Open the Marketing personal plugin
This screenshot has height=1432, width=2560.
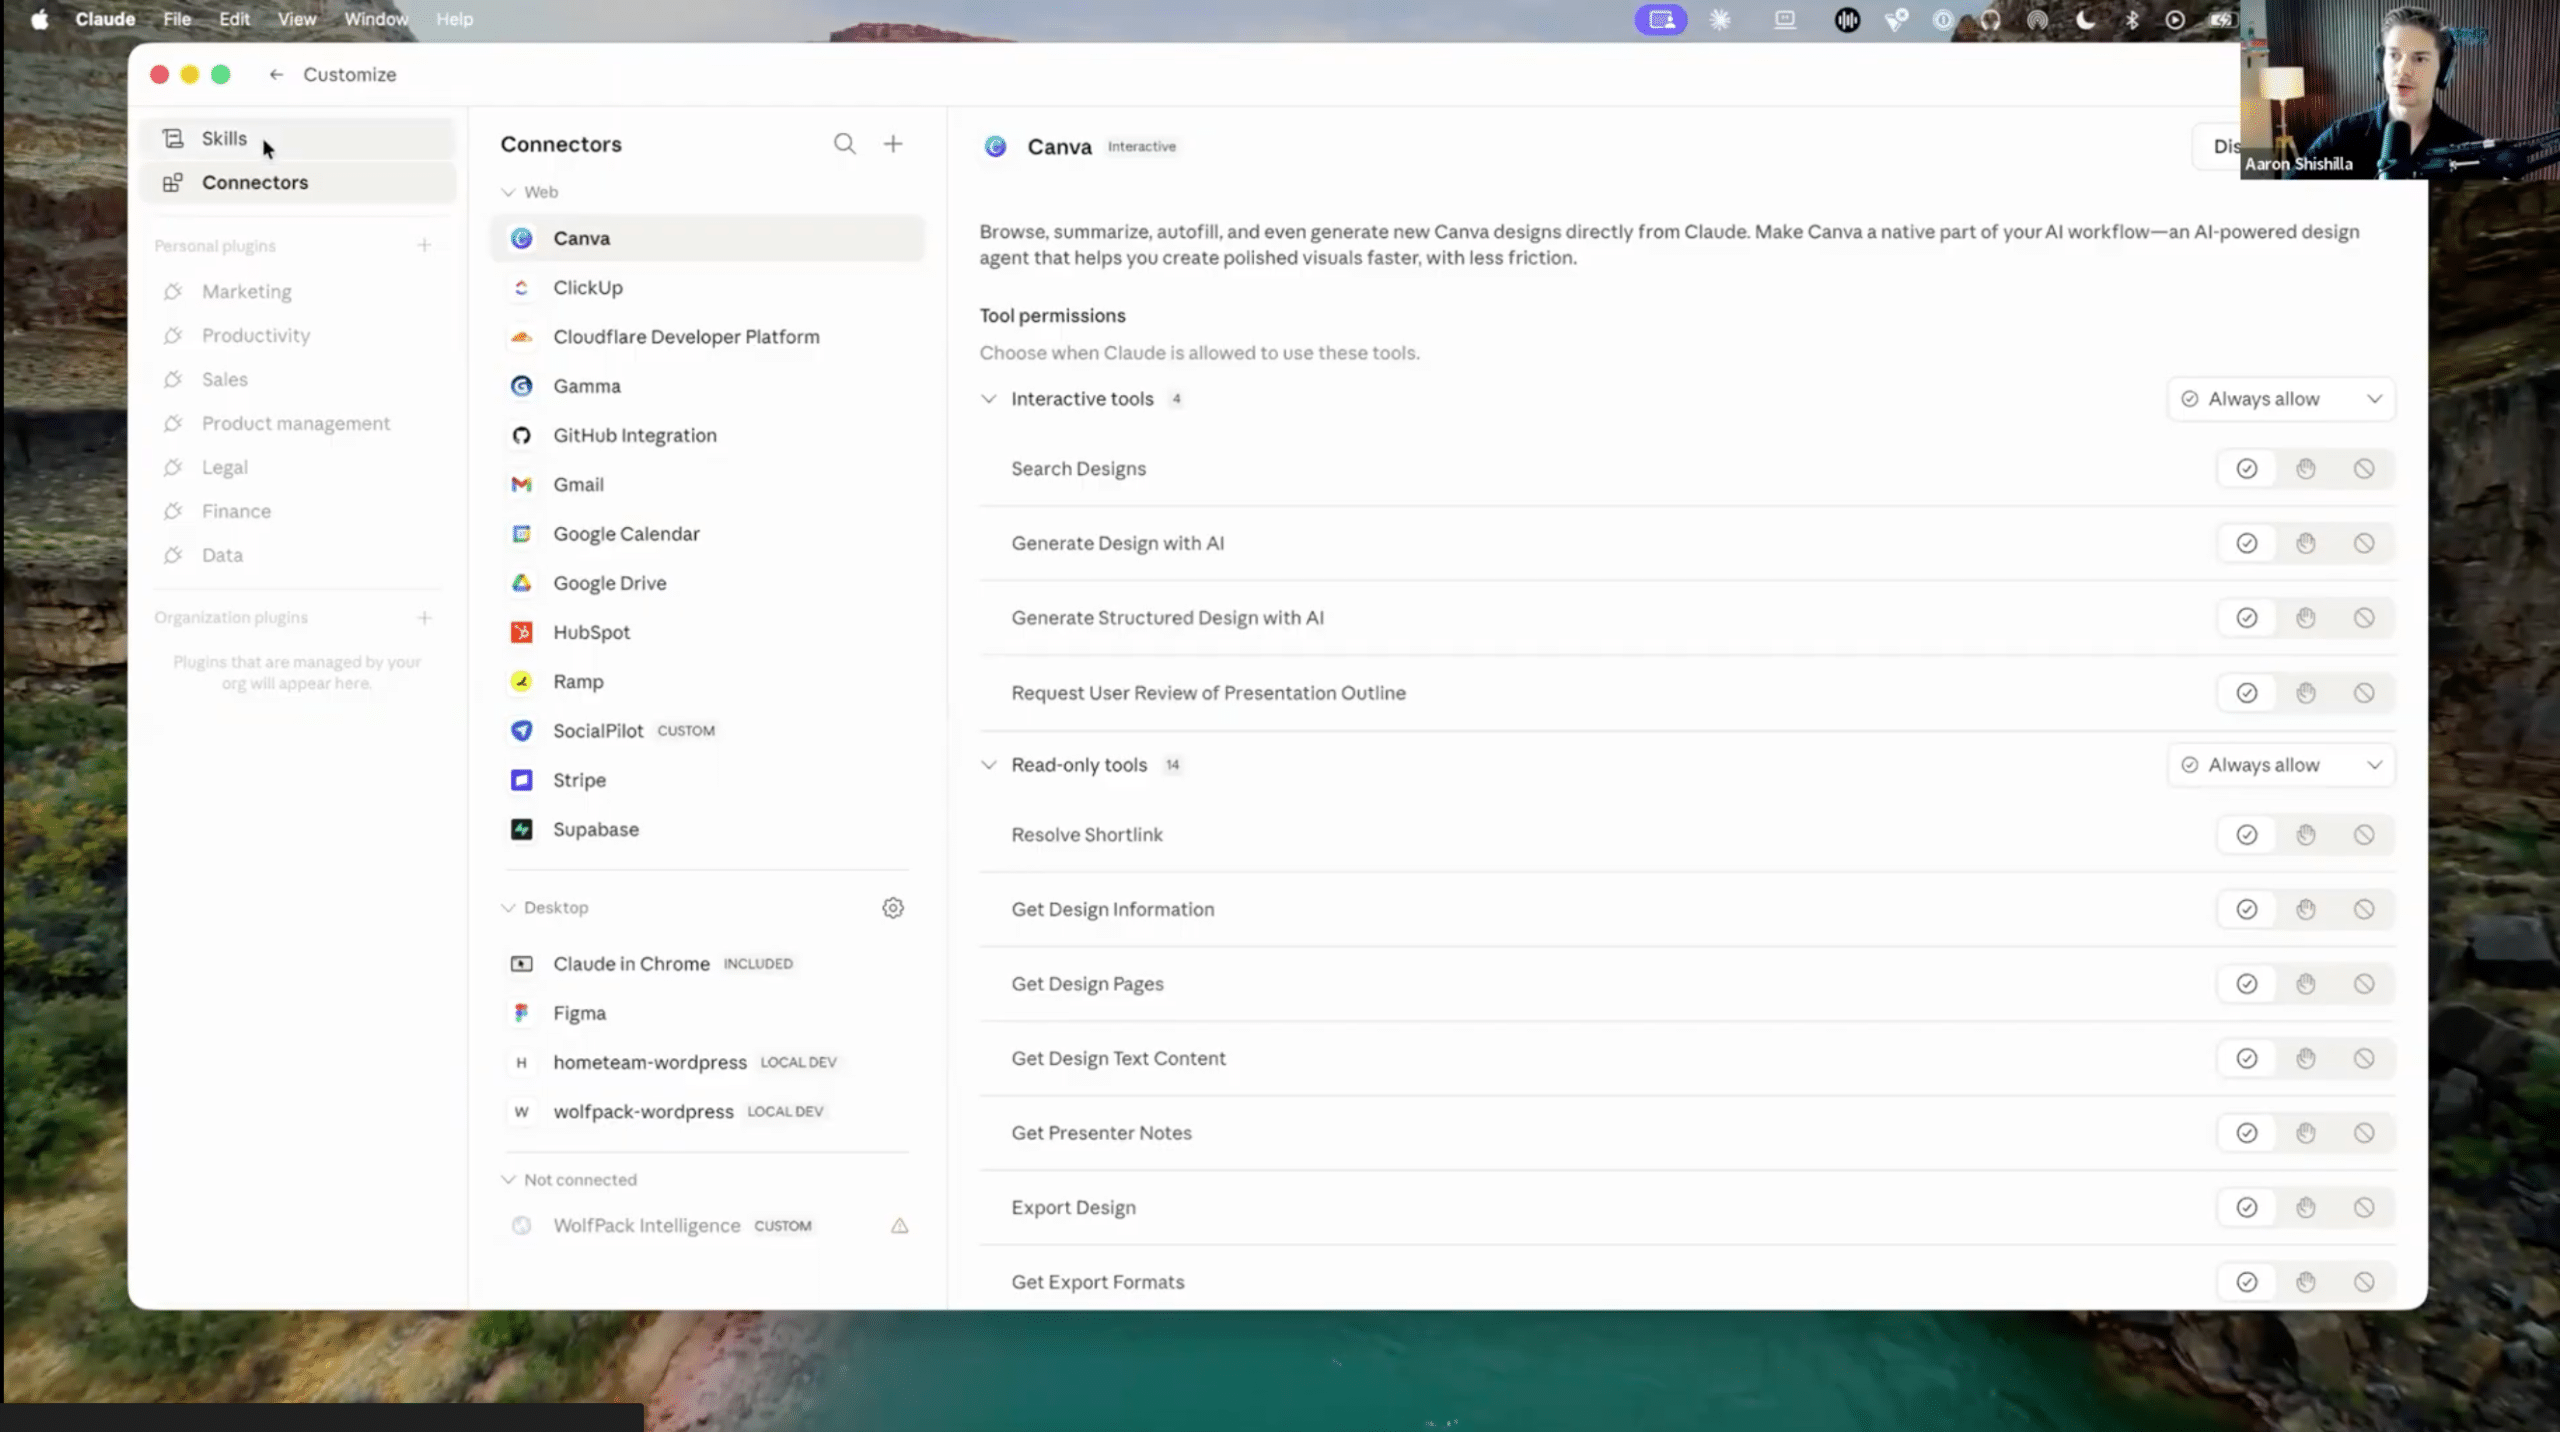pyautogui.click(x=298, y=292)
